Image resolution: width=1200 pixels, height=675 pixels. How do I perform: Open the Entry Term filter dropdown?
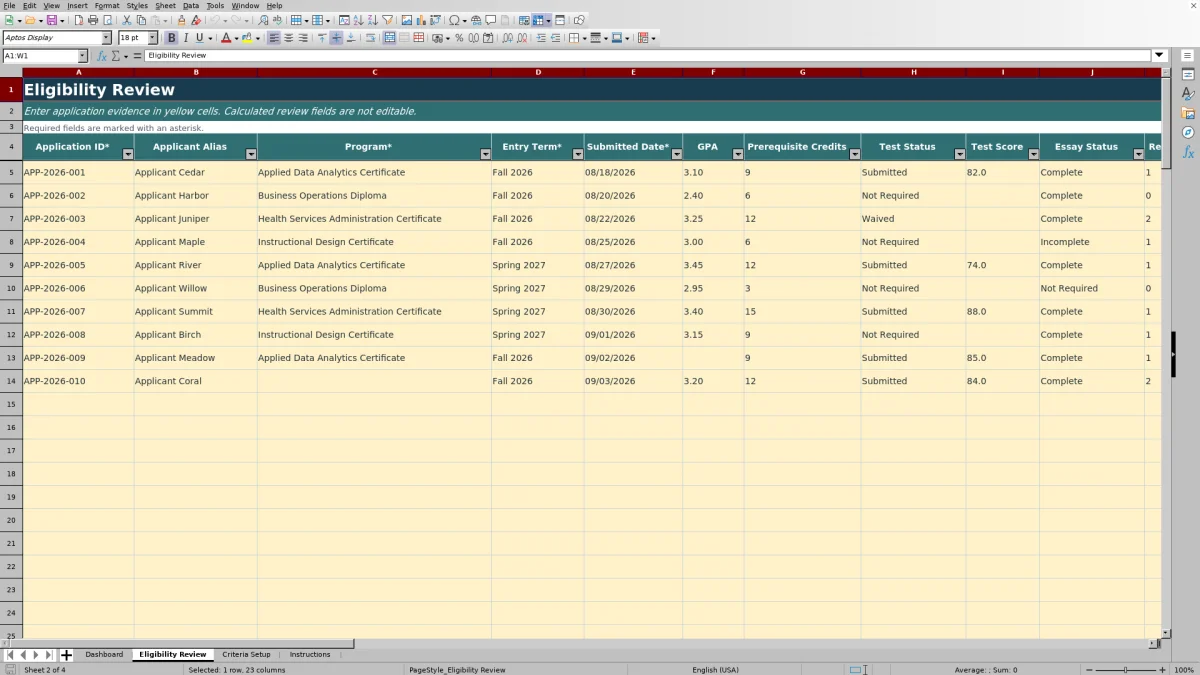(x=577, y=154)
